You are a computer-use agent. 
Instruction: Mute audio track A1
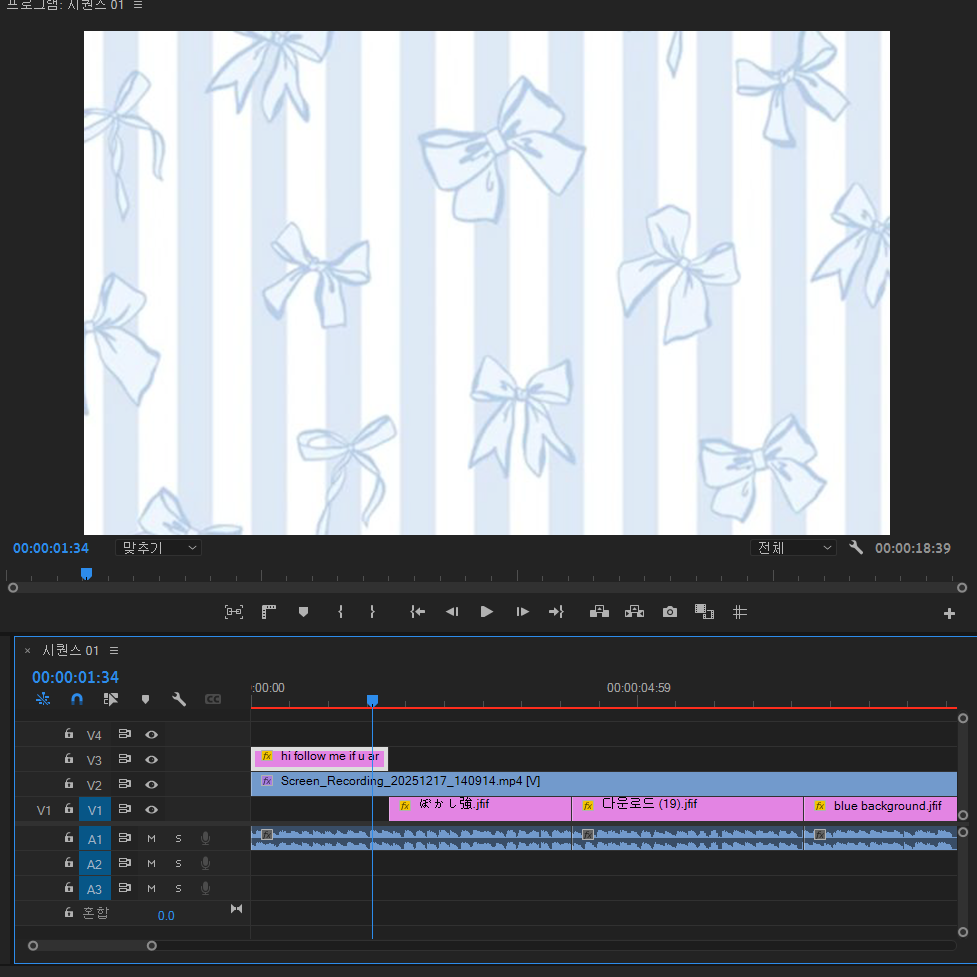tap(152, 838)
